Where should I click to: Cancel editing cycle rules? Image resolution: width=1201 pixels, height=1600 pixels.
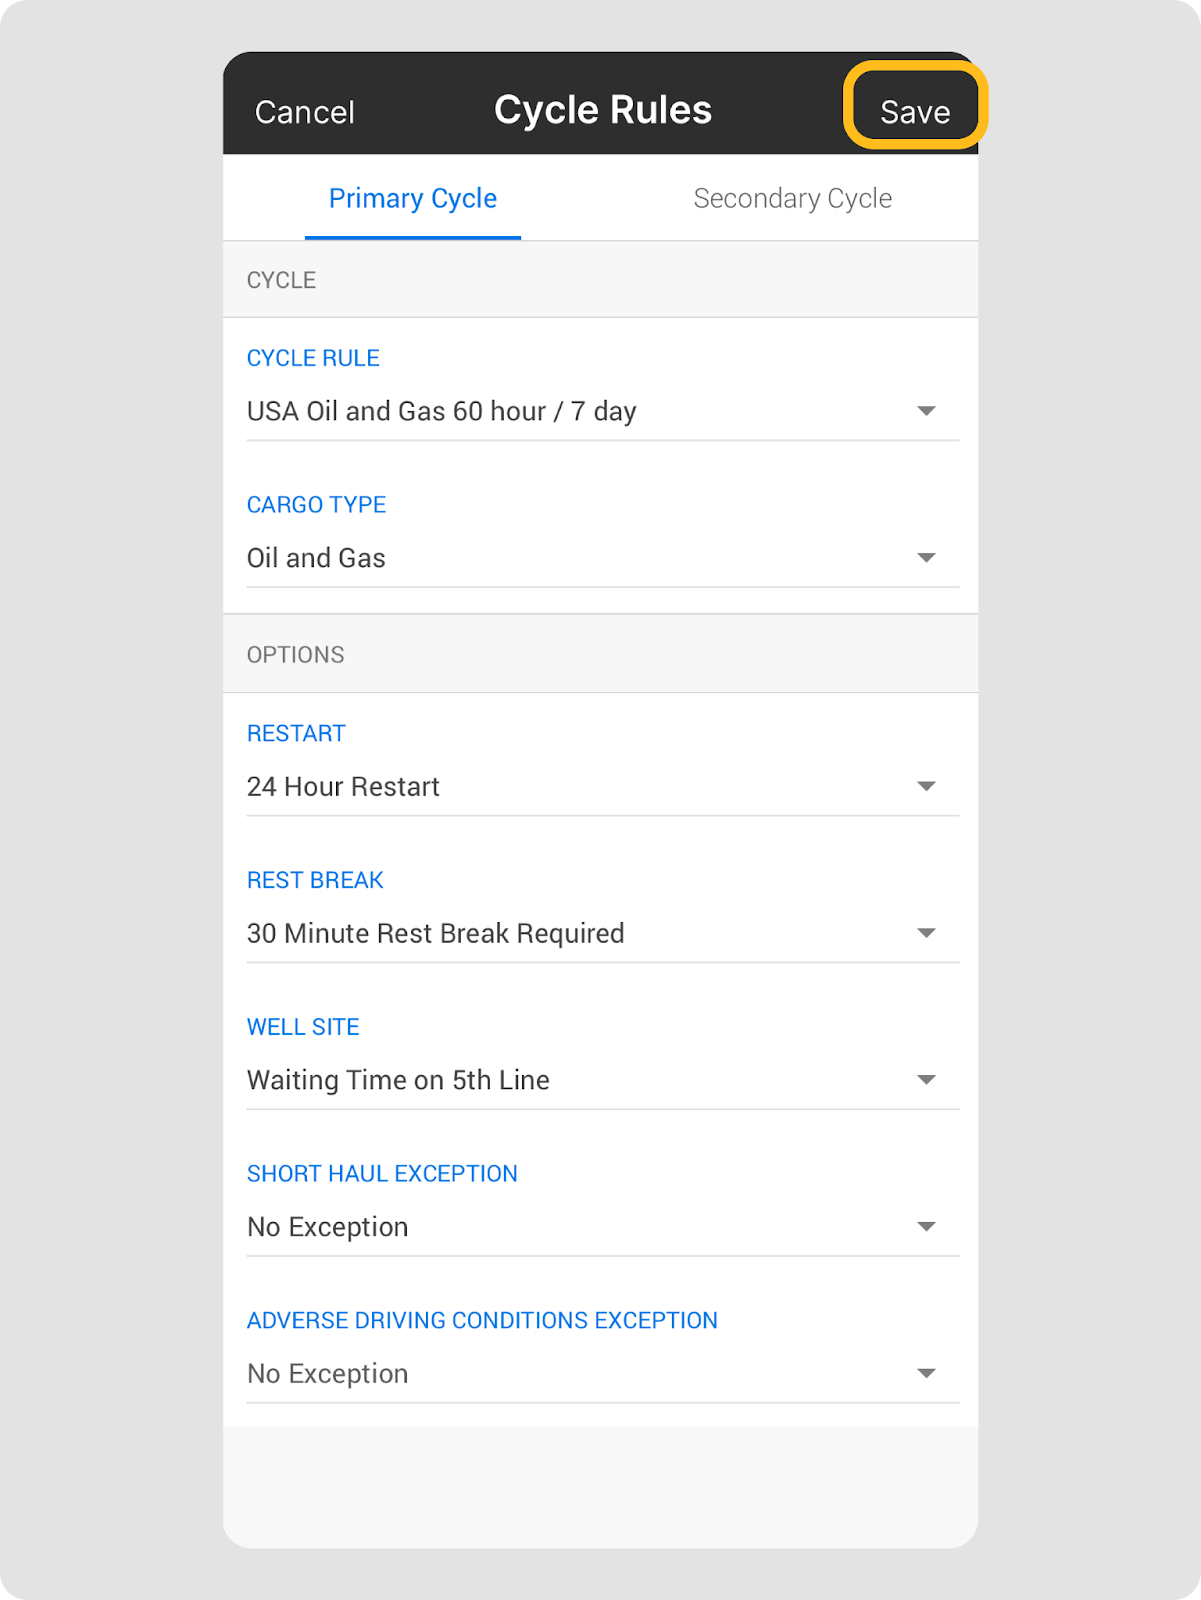(305, 112)
